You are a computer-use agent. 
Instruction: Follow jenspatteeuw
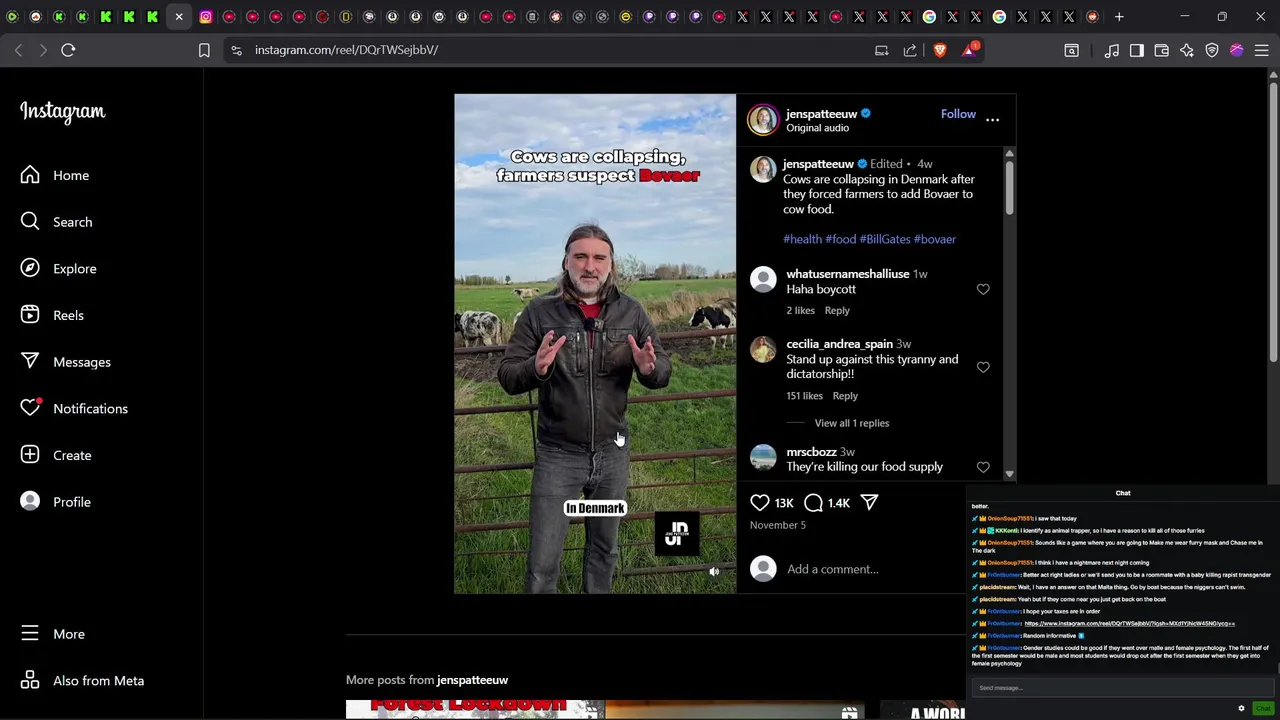click(958, 114)
